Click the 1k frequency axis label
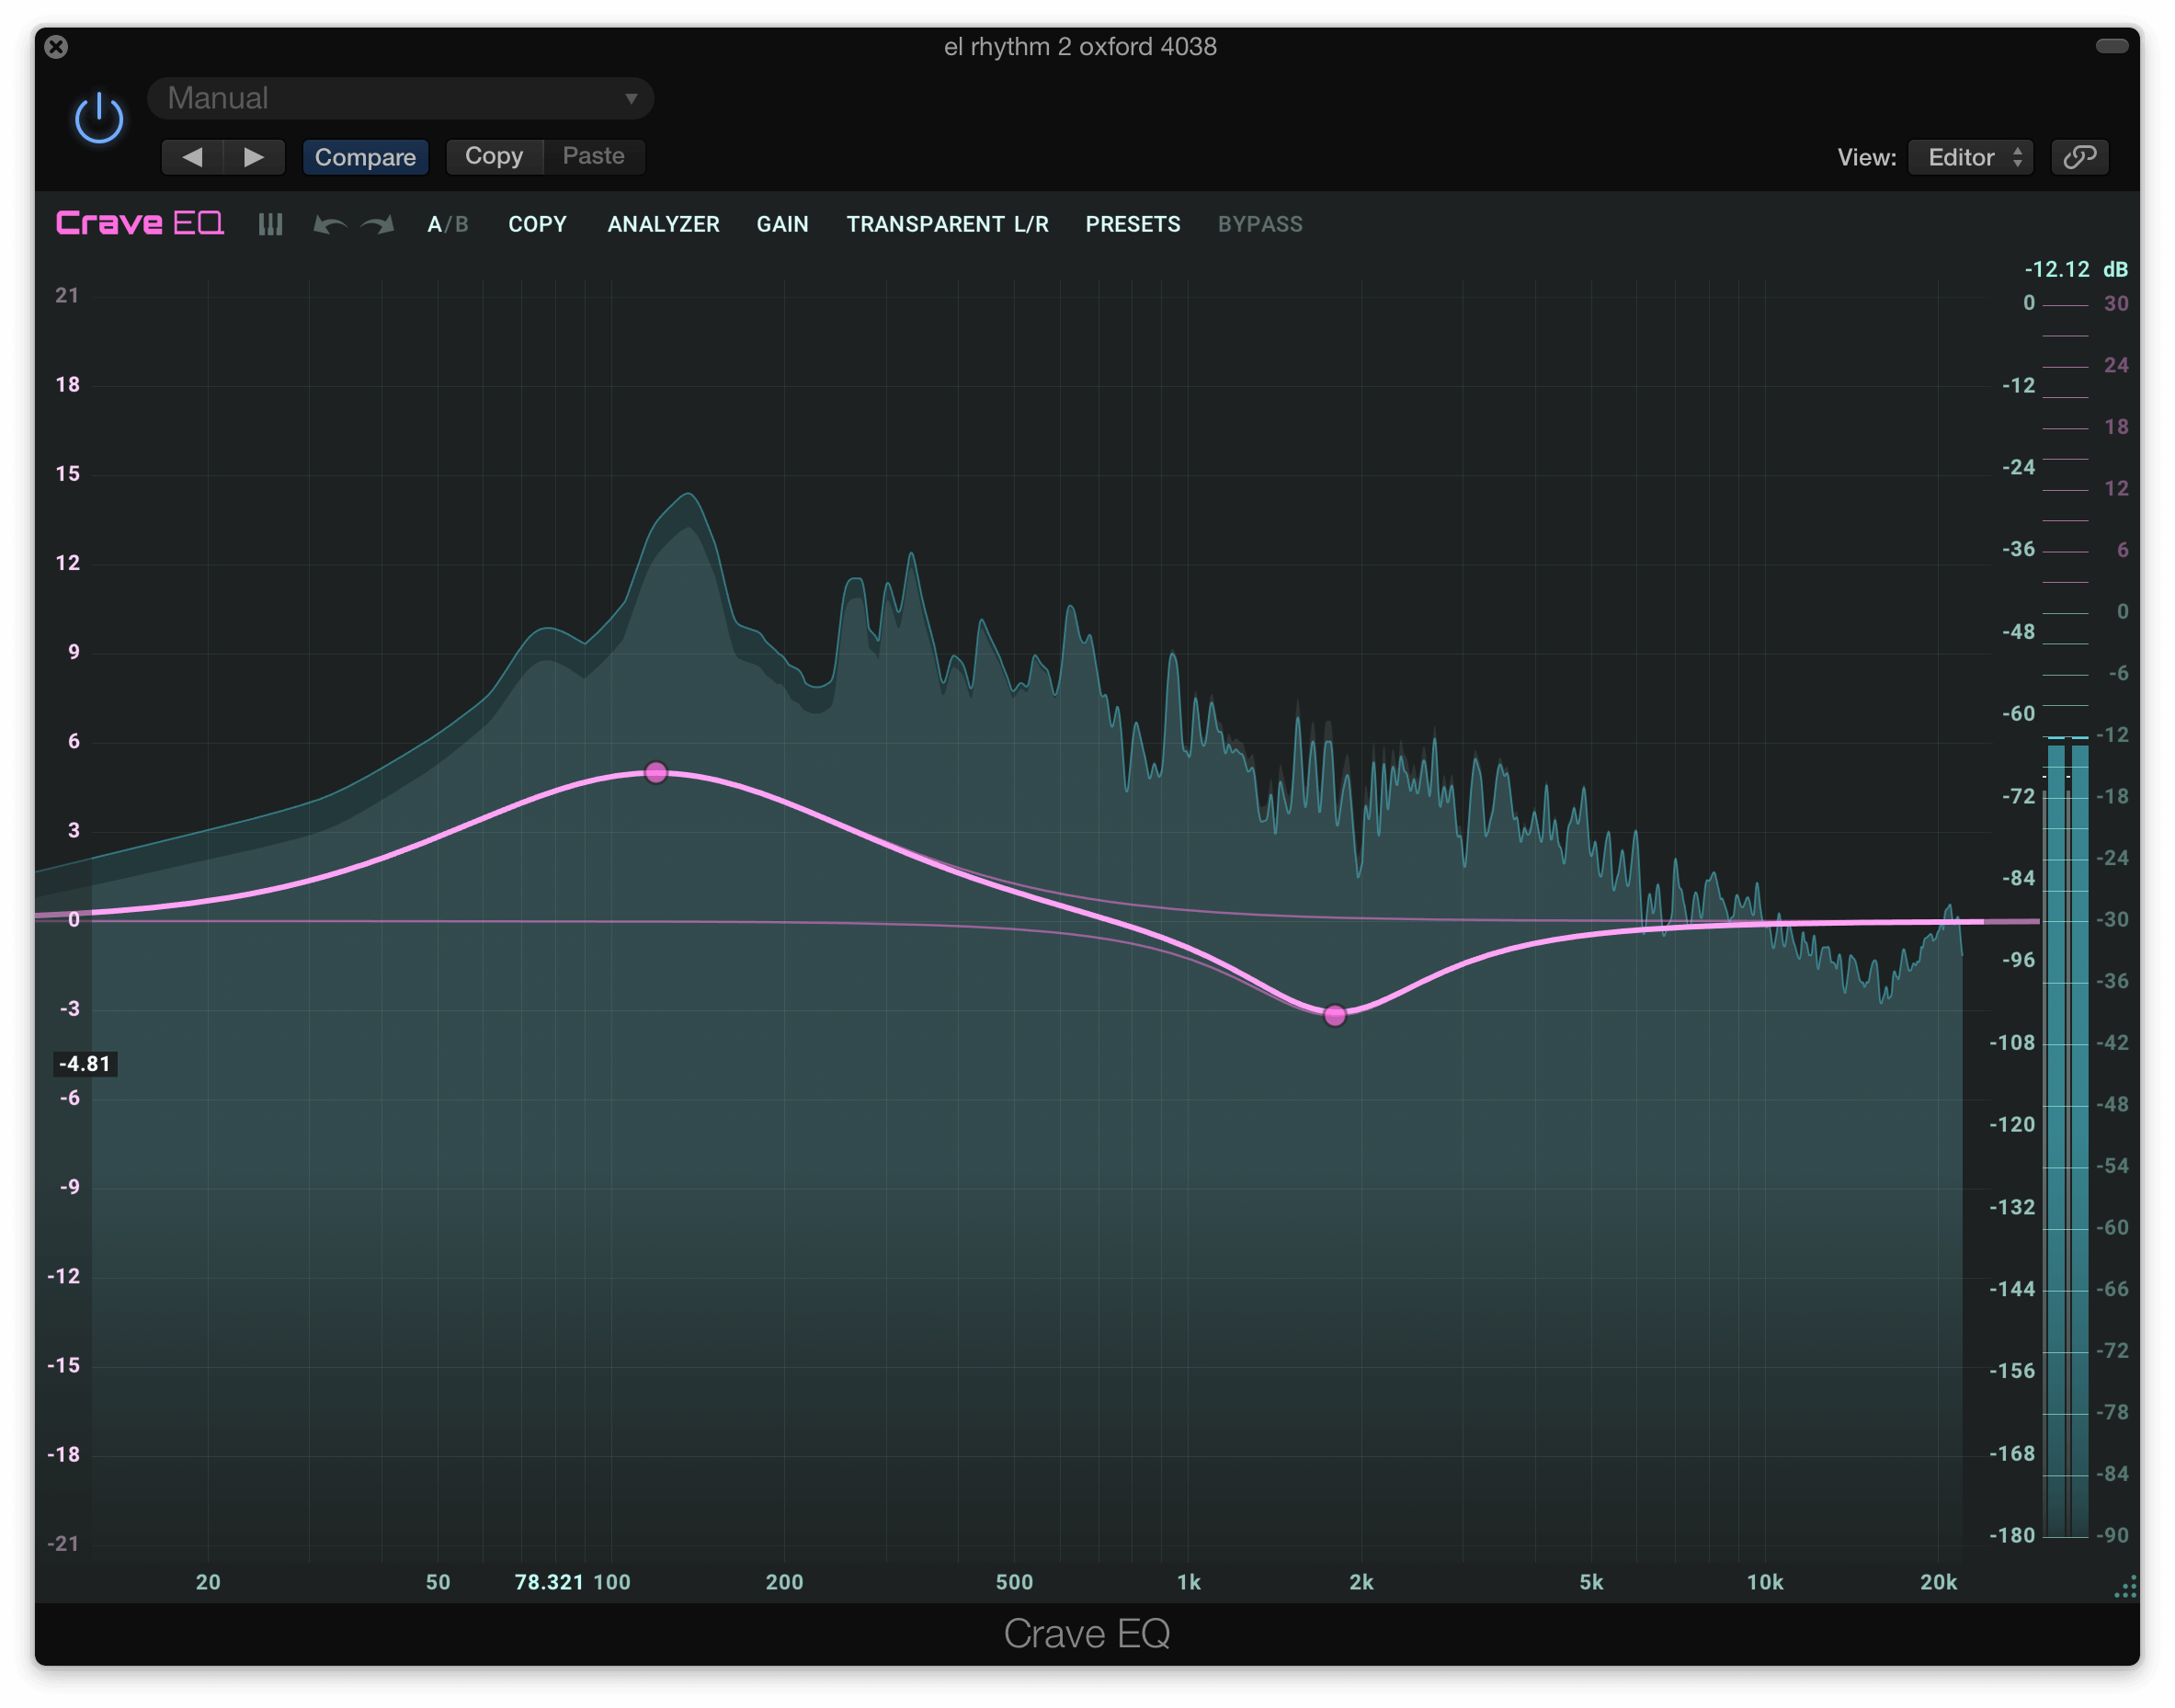The height and width of the screenshot is (1708, 2175). point(1189,1582)
